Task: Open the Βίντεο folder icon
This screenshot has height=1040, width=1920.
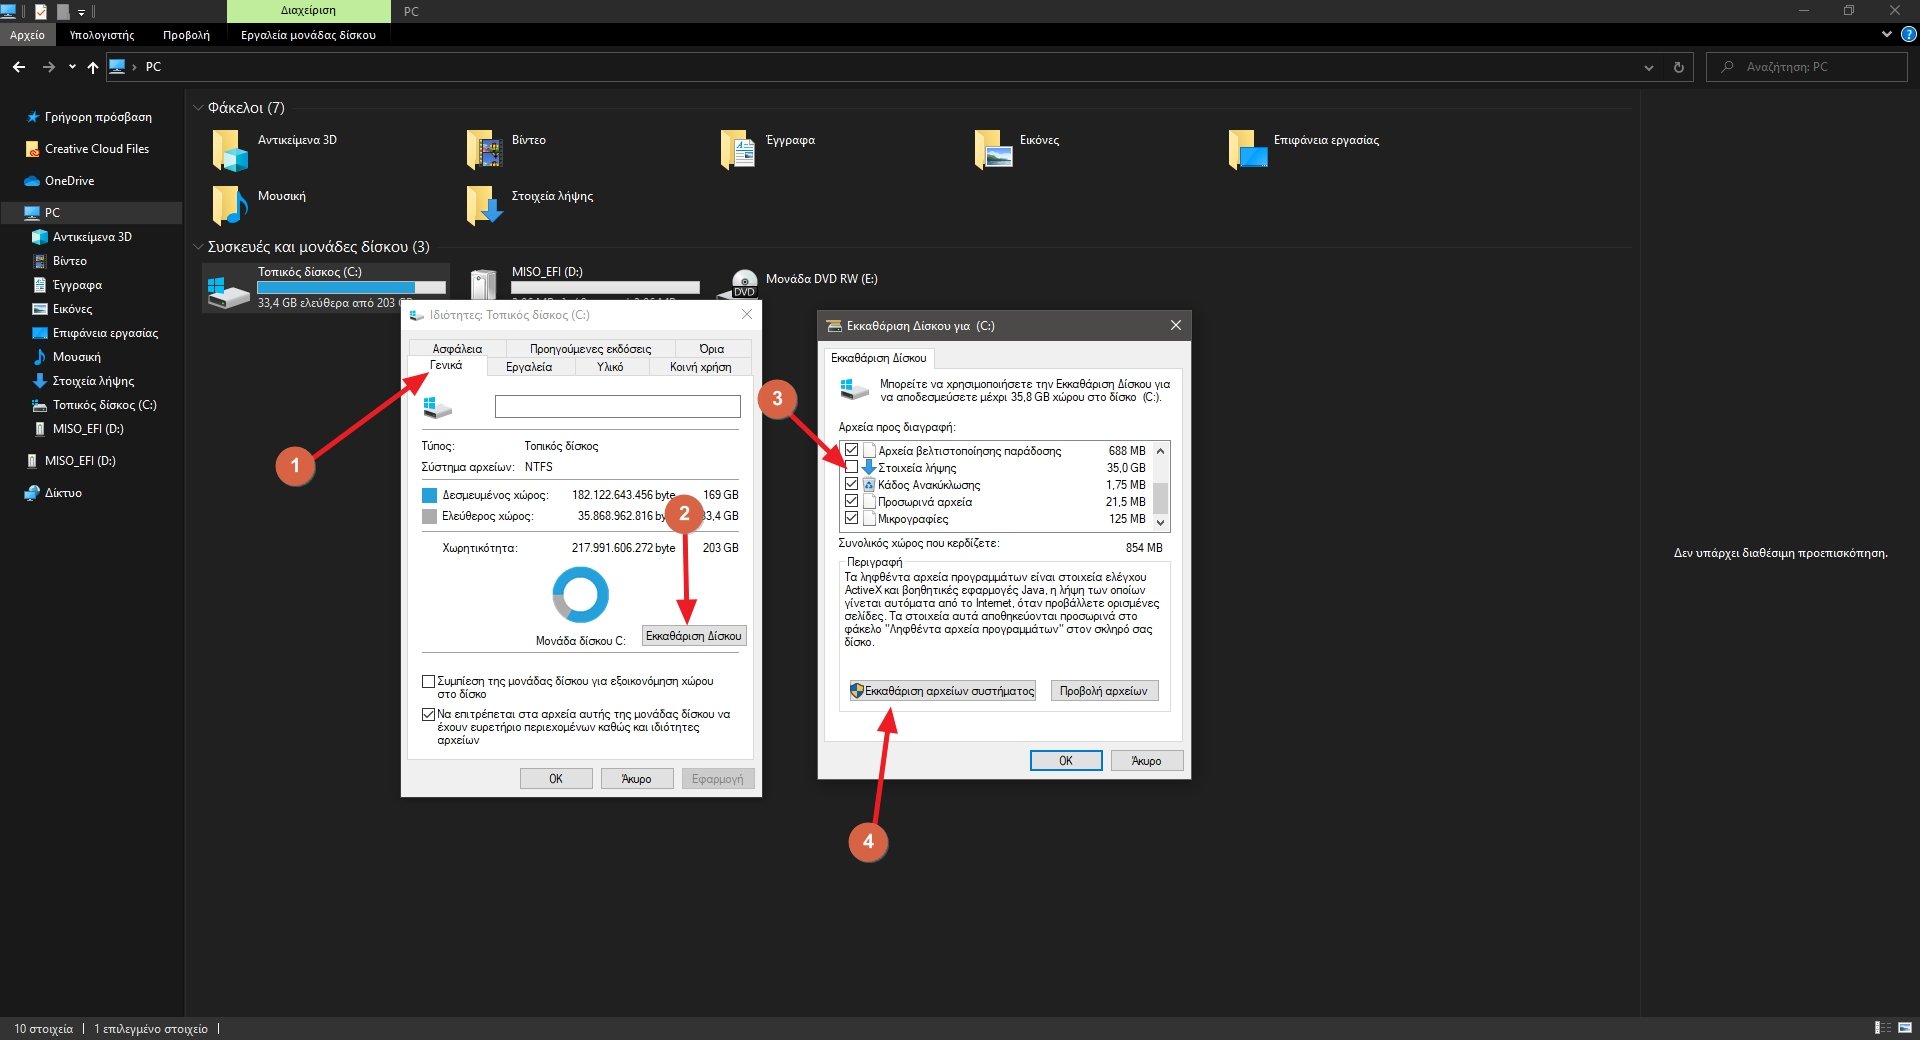Action: (484, 150)
